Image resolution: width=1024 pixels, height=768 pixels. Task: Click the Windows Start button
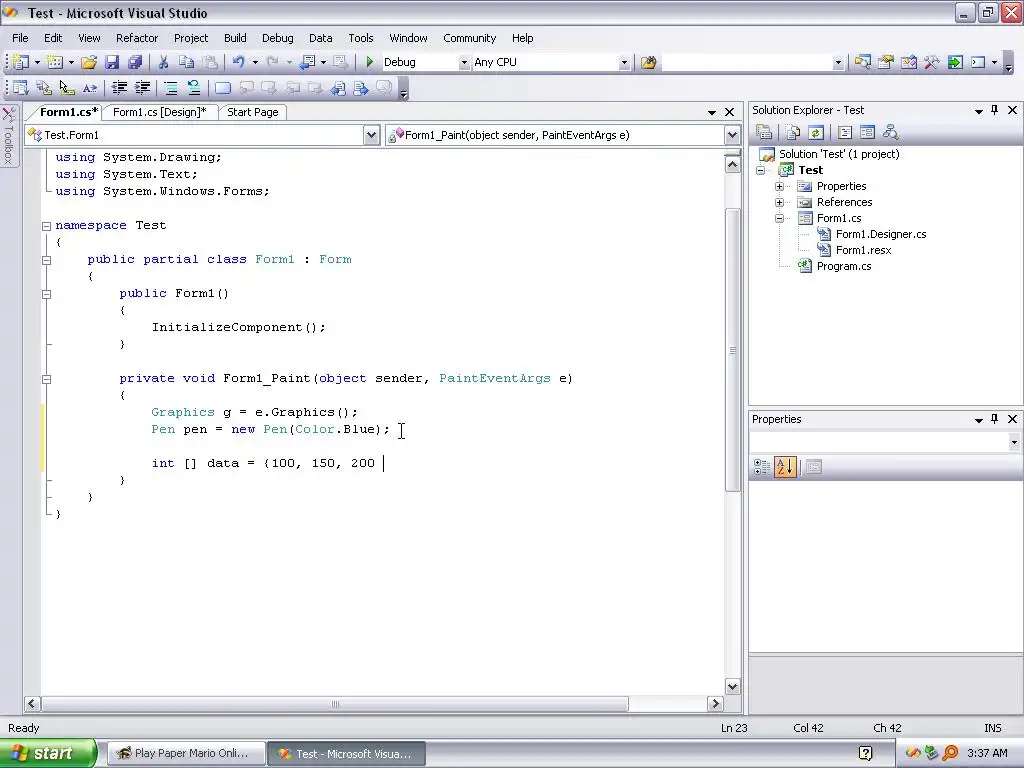click(48, 753)
